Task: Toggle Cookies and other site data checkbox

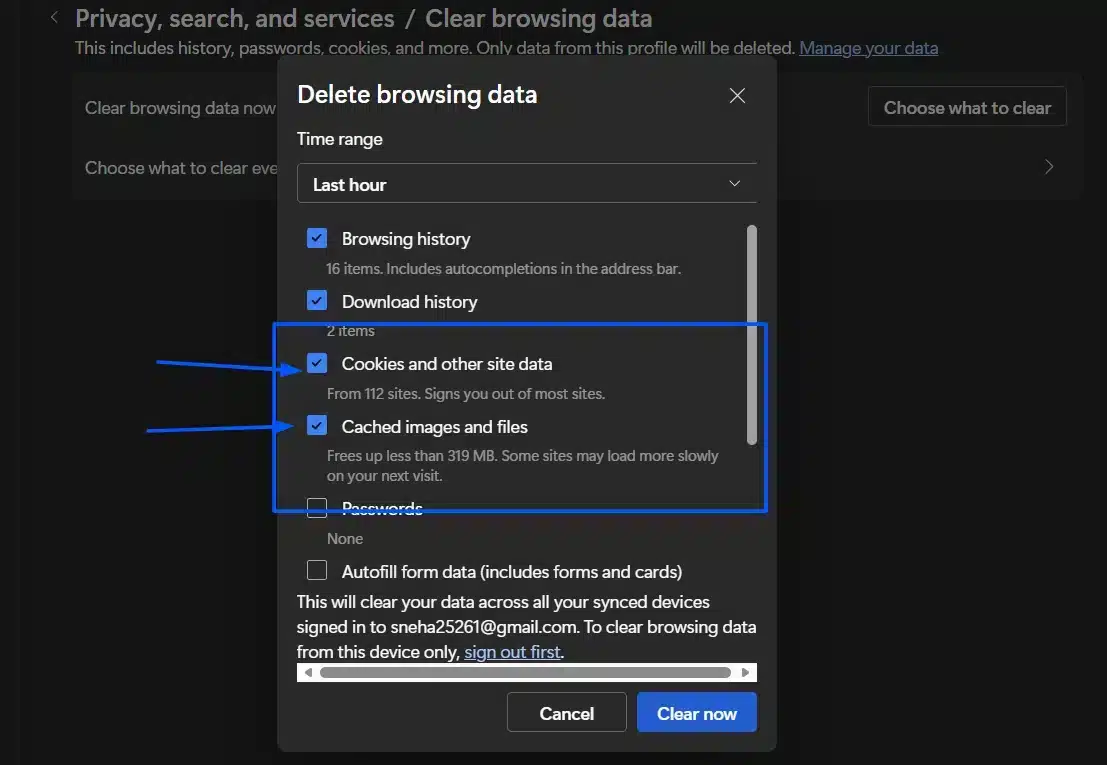Action: click(317, 363)
